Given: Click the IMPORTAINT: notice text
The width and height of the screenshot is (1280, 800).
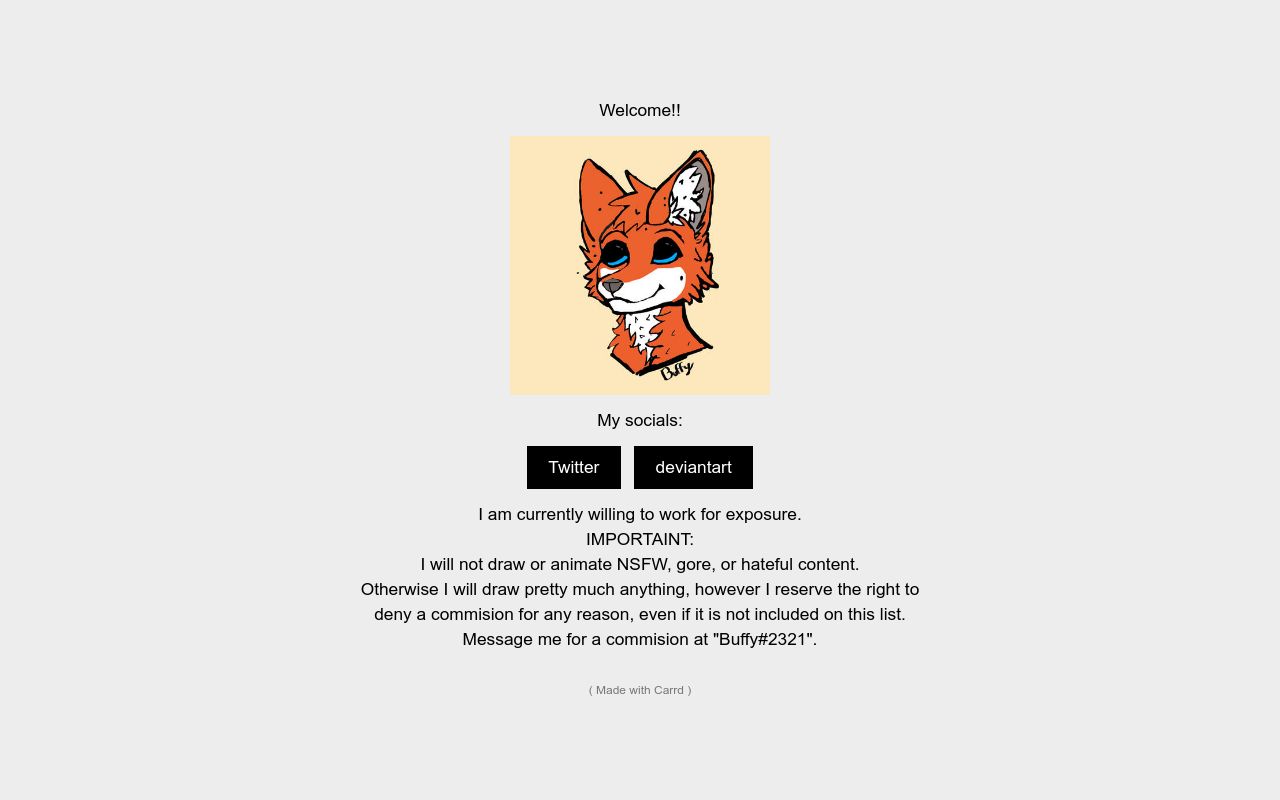Looking at the screenshot, I should (x=640, y=539).
